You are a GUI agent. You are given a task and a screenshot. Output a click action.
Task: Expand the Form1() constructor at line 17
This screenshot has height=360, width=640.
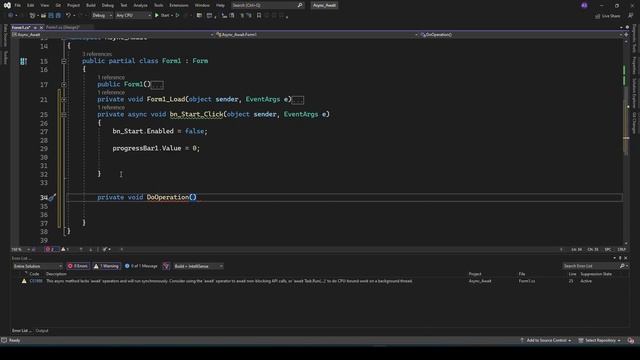click(64, 84)
